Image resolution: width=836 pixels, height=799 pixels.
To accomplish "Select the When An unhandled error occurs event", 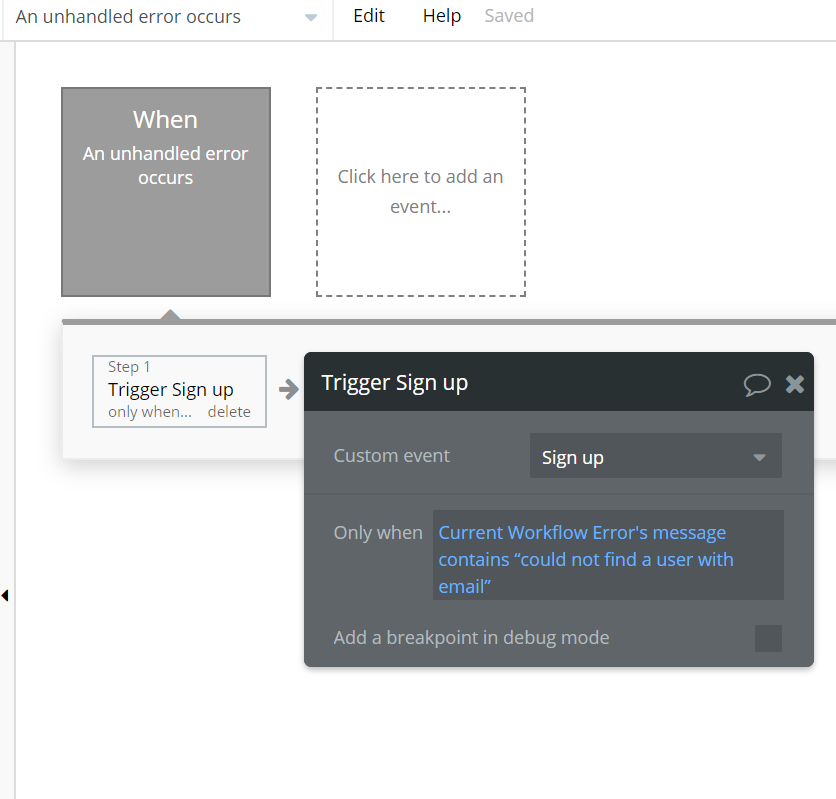I will [x=166, y=192].
